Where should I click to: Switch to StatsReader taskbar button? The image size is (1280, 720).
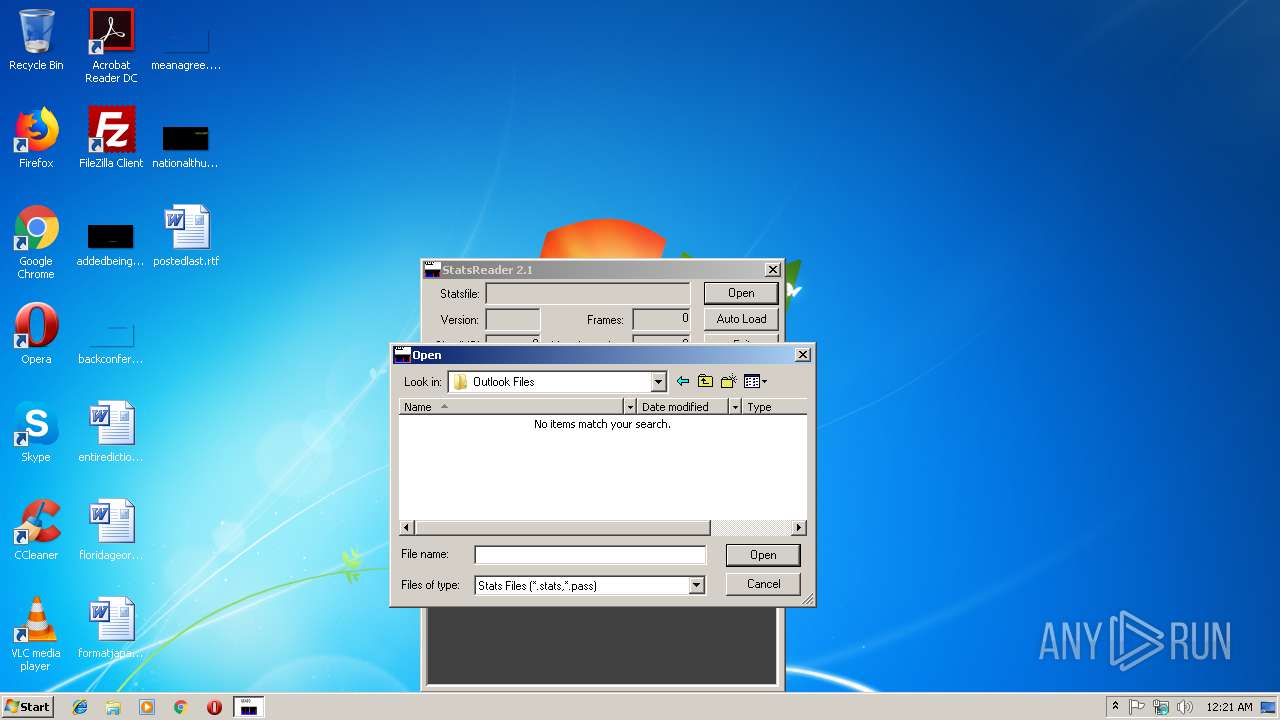[x=249, y=707]
